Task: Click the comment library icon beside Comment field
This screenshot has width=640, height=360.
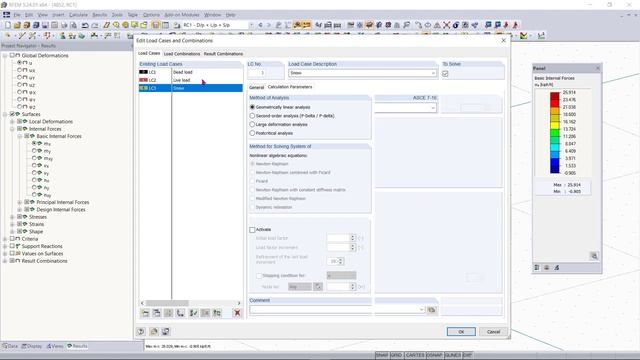Action: (431, 310)
